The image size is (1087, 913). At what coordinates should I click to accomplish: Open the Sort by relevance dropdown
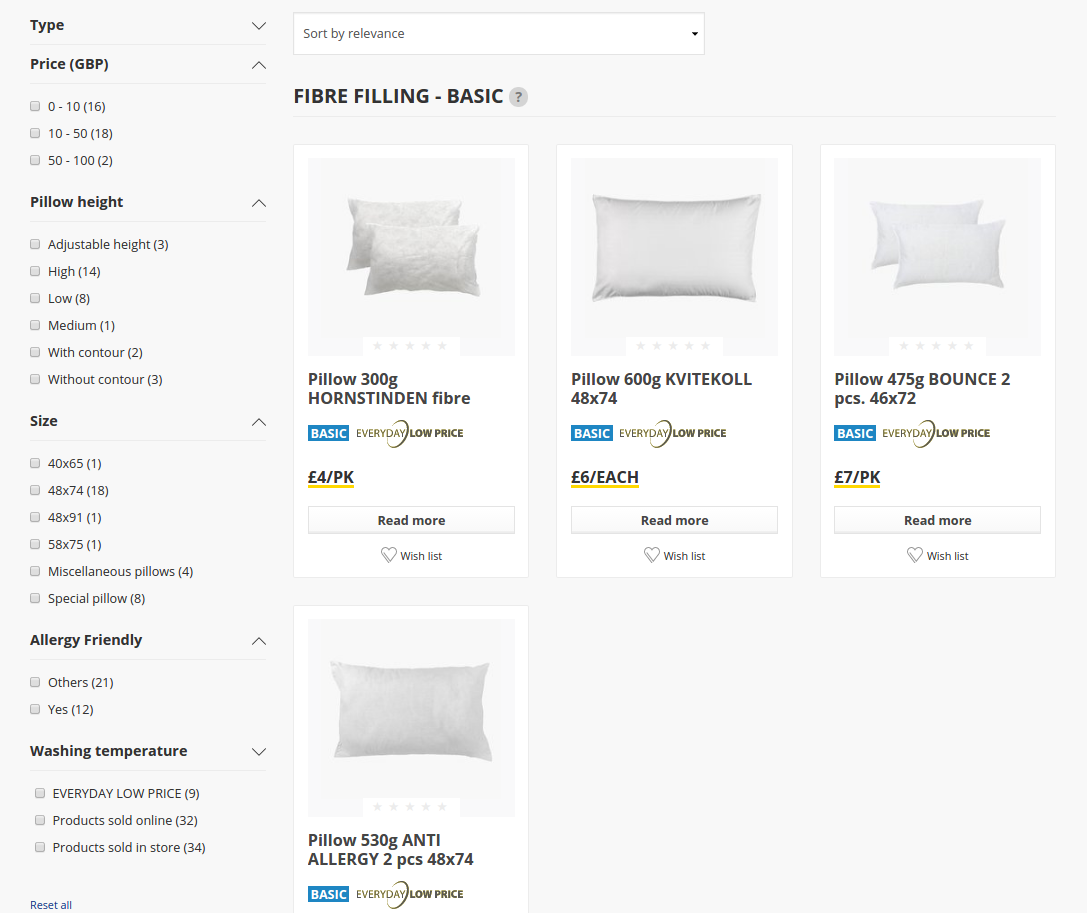pyautogui.click(x=498, y=33)
